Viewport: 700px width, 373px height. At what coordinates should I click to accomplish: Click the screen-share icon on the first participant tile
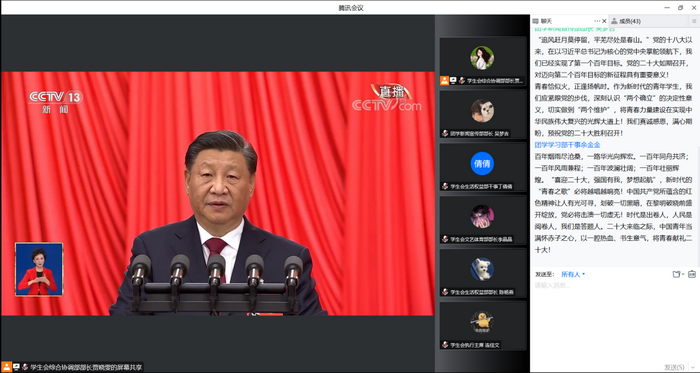[x=453, y=81]
